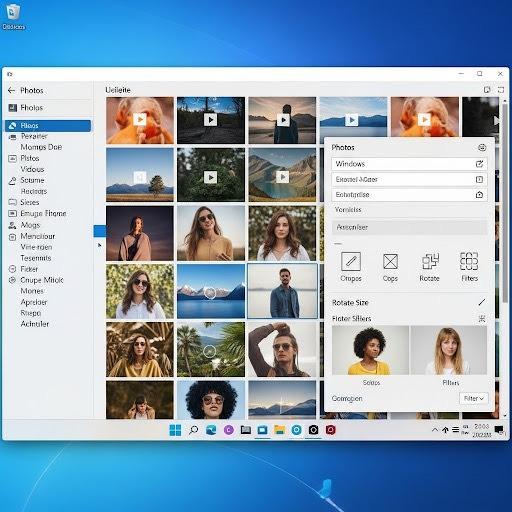512x512 pixels.
Task: Open the Peraiter sidebar entry
Action: pos(34,136)
